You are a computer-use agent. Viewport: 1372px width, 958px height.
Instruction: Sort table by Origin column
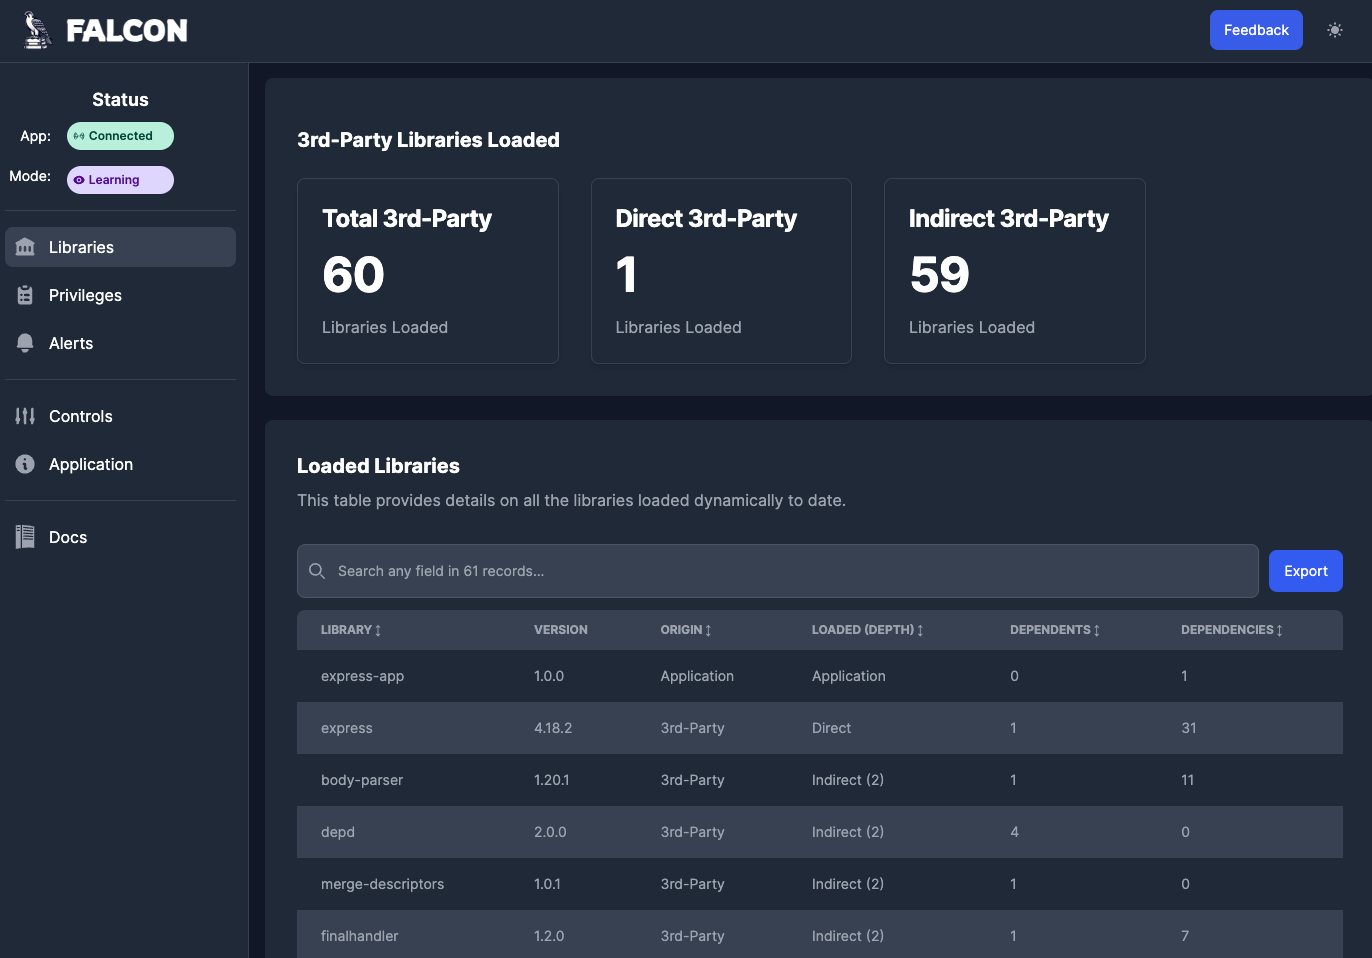(686, 630)
